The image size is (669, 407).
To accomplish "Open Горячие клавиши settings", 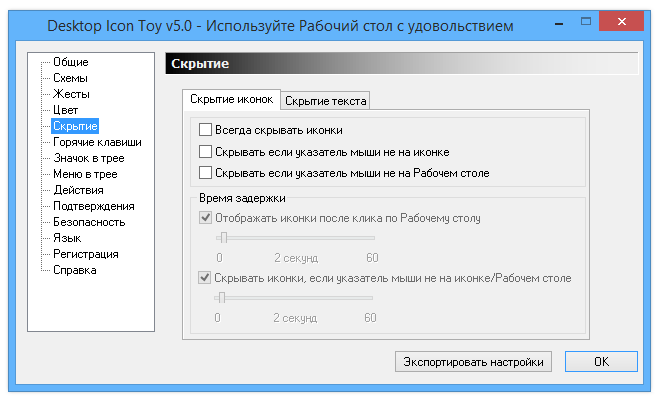I will pyautogui.click(x=97, y=142).
